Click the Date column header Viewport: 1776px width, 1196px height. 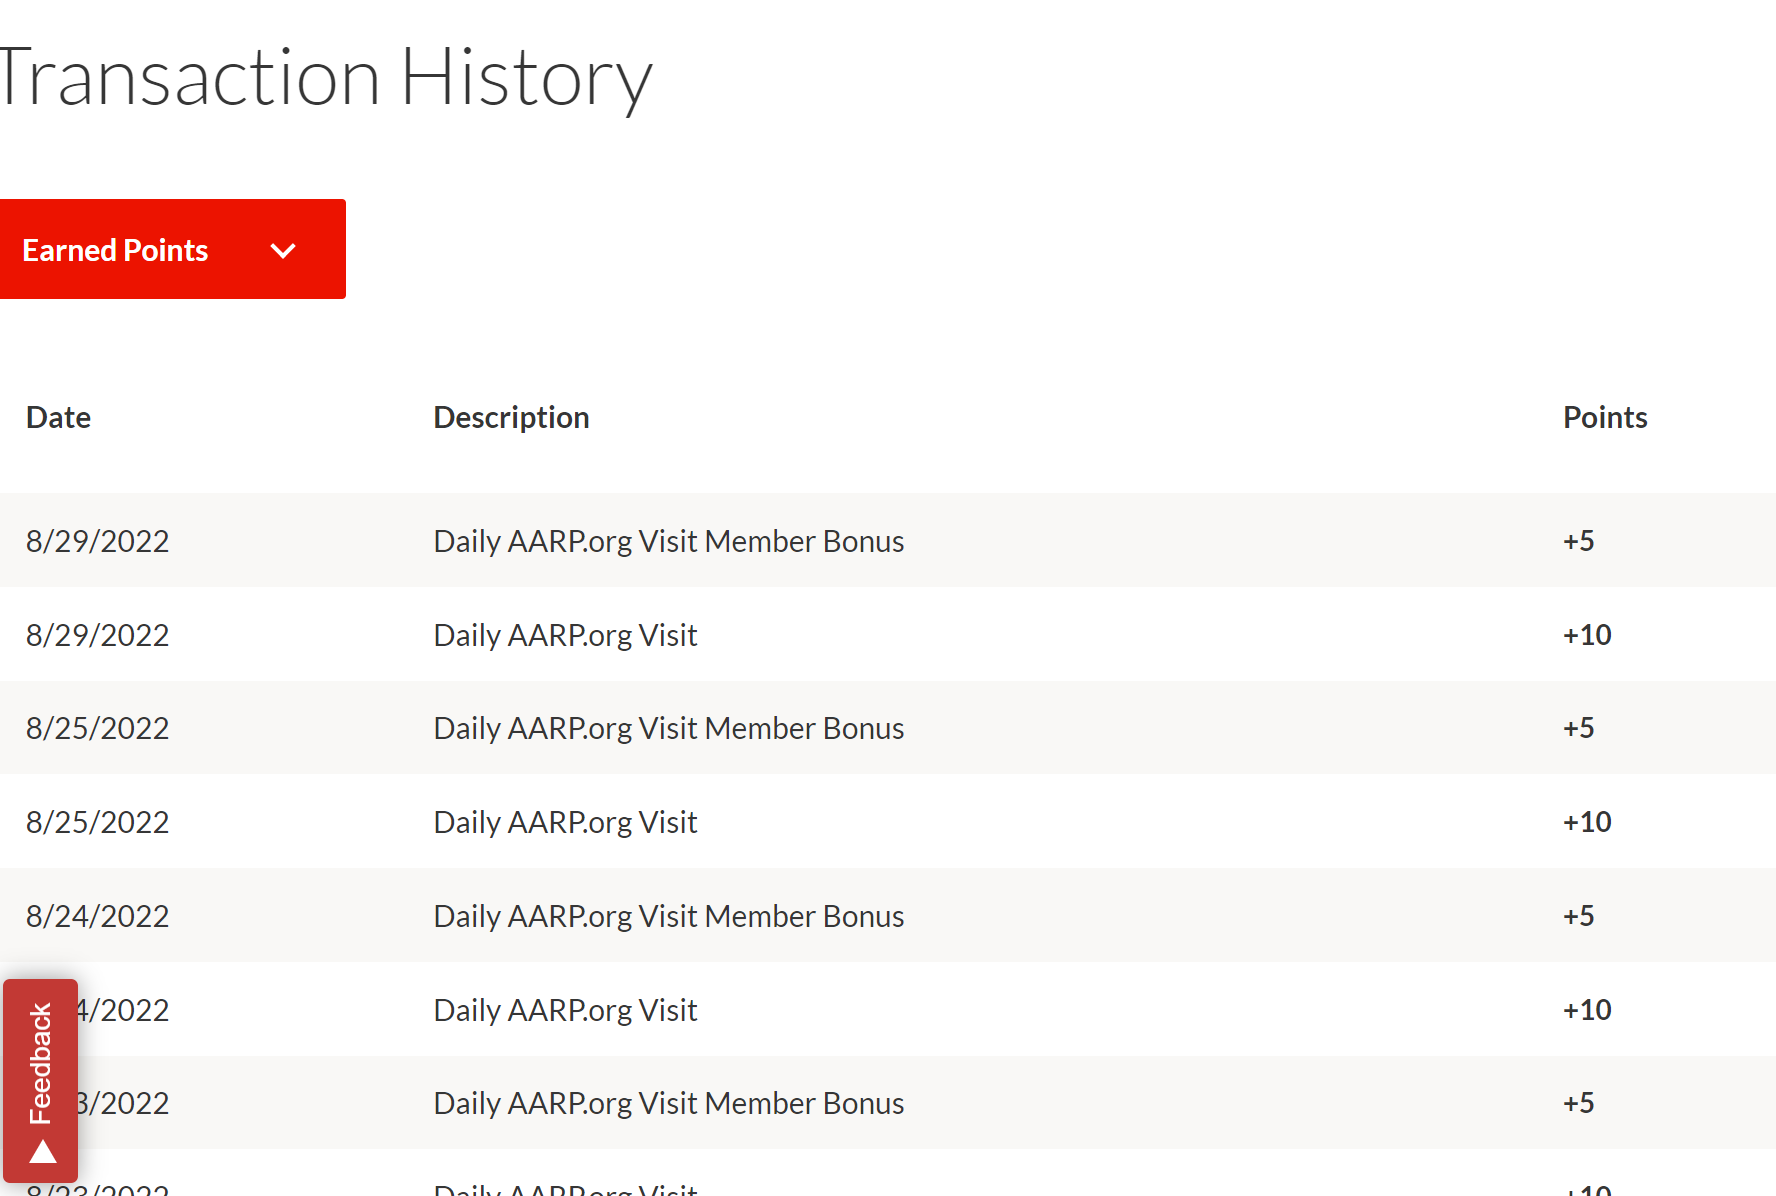[x=58, y=417]
